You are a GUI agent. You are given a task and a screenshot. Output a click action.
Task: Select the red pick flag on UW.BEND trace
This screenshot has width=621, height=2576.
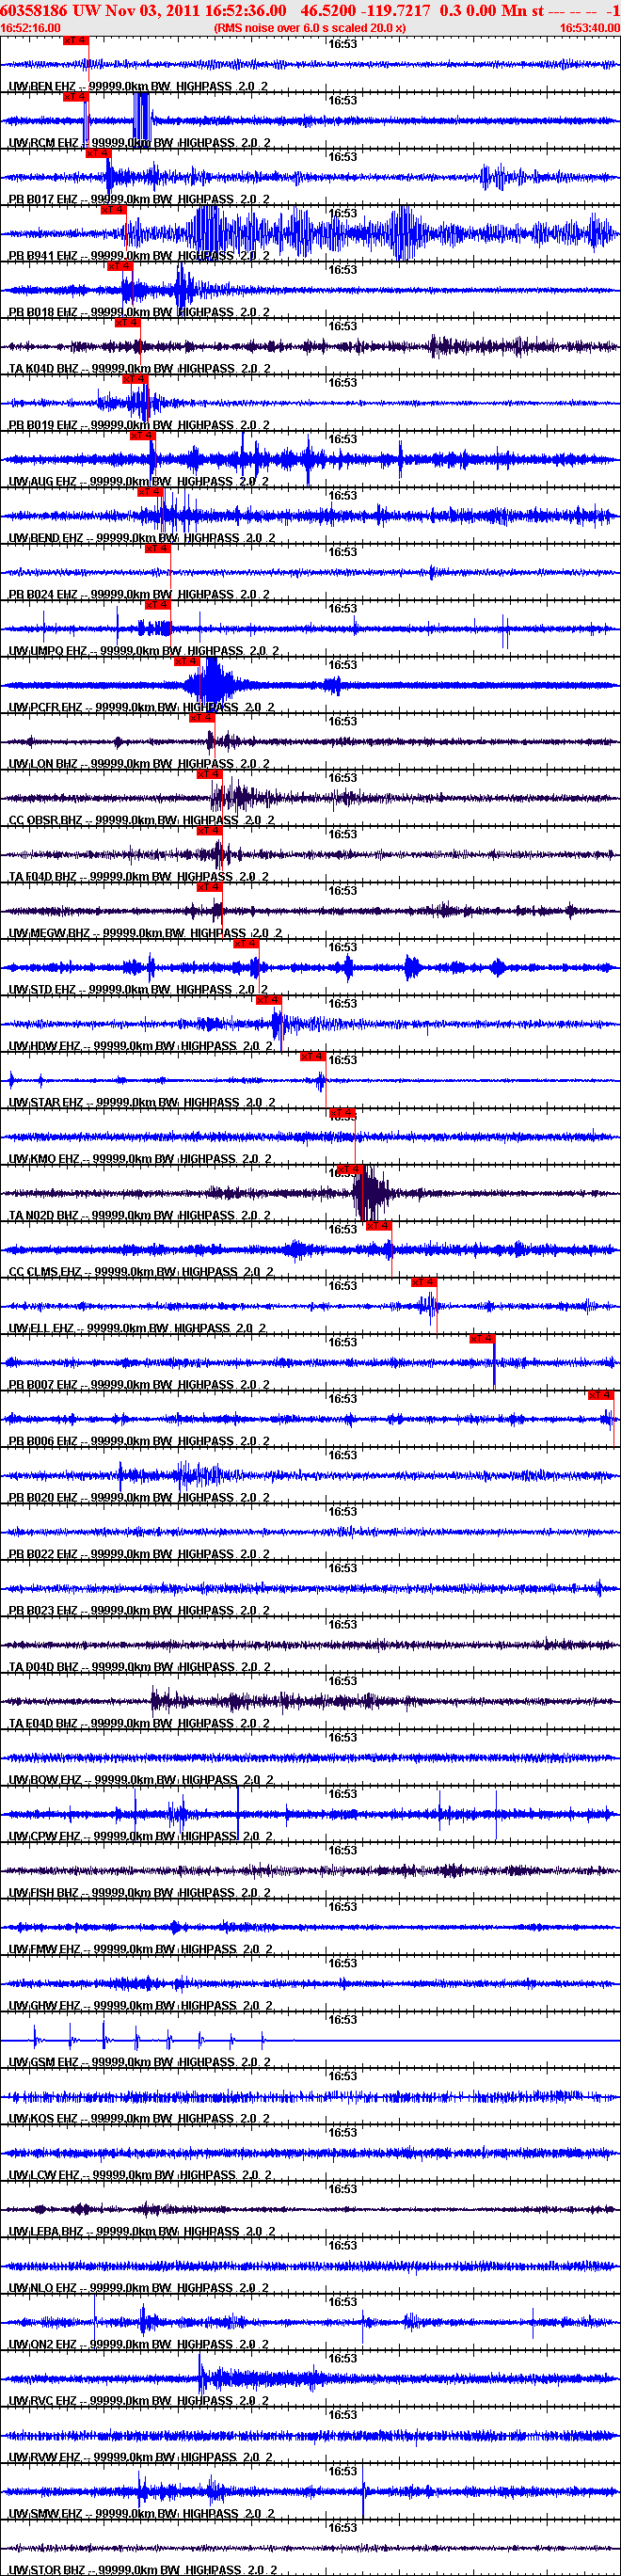tap(149, 492)
